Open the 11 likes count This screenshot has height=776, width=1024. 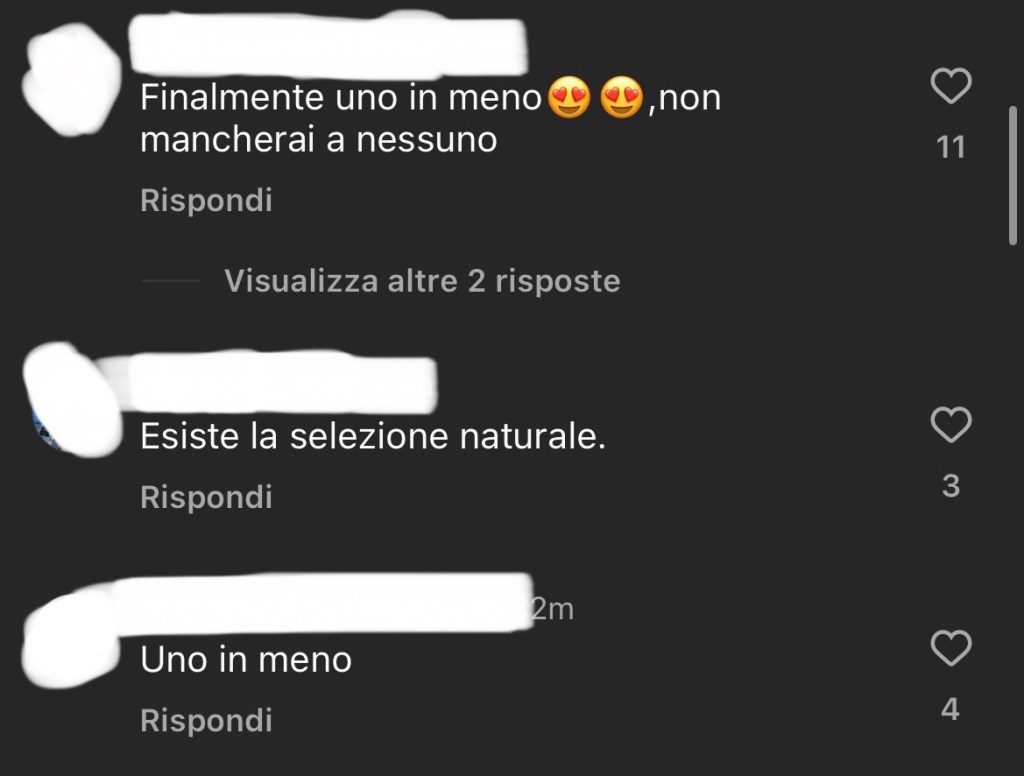(951, 148)
